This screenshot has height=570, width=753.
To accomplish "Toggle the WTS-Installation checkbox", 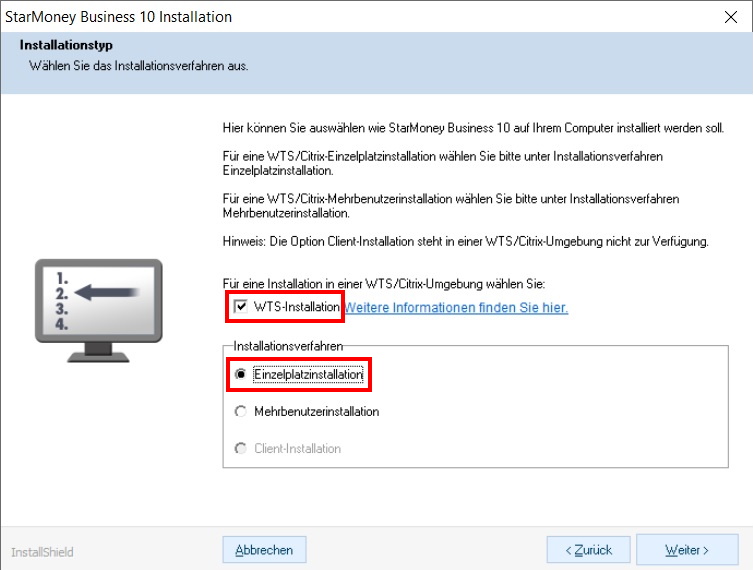I will tap(240, 306).
